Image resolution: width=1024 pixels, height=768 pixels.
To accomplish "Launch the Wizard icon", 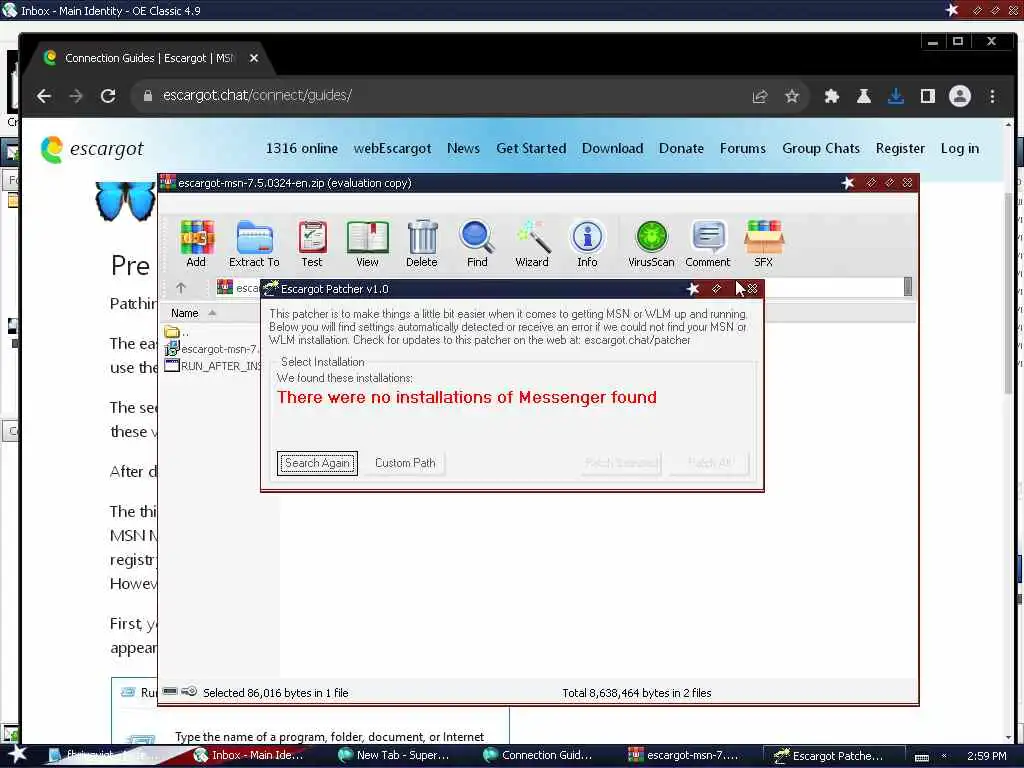I will (x=532, y=244).
